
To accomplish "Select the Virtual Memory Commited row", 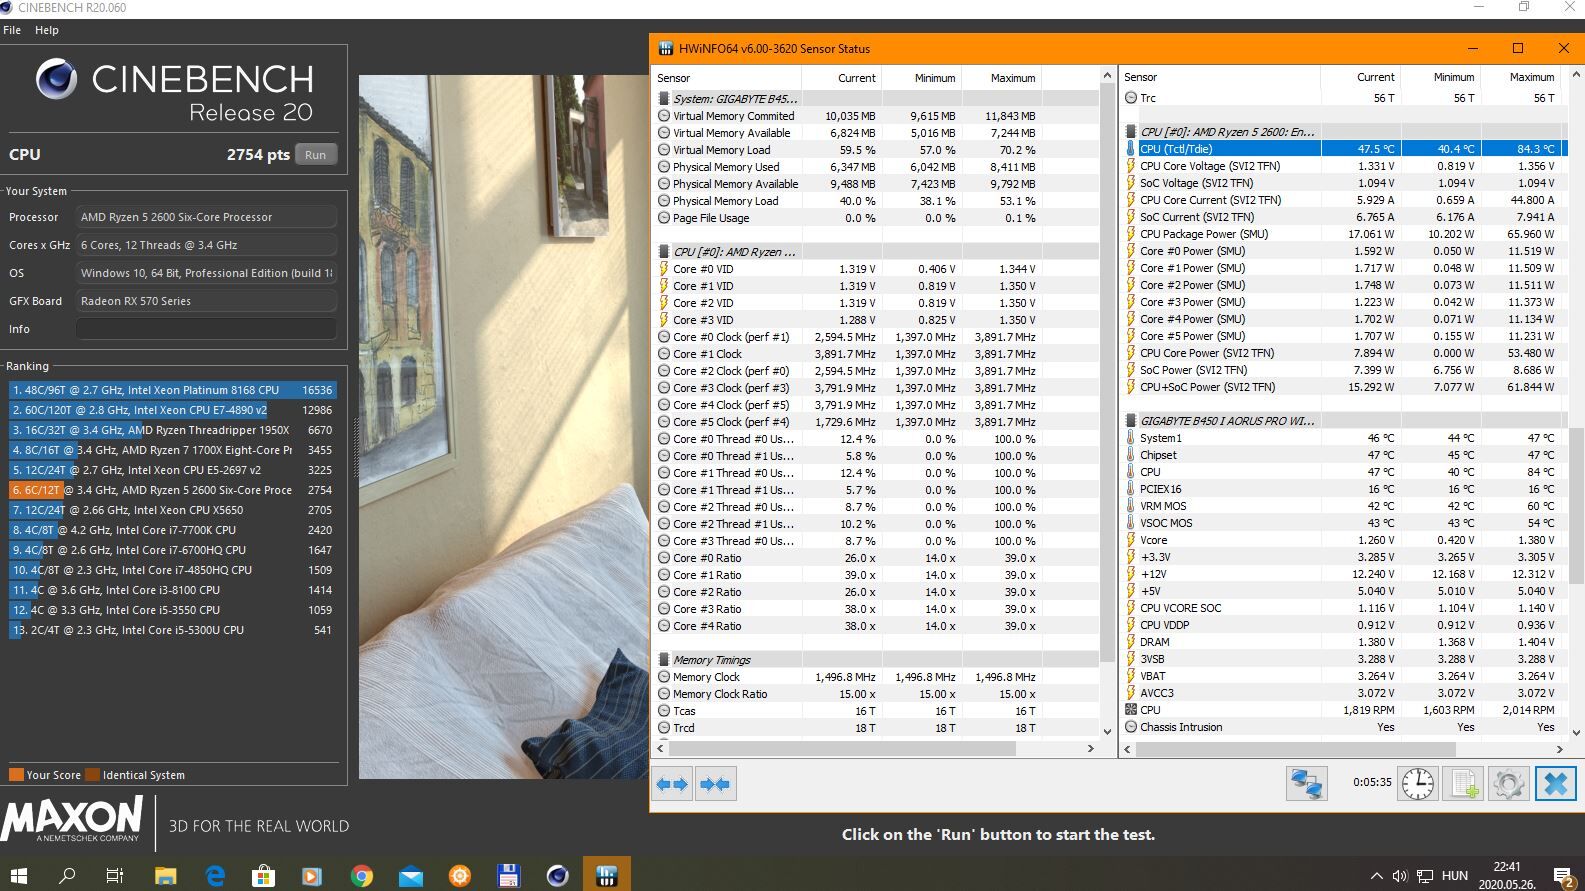I will (x=876, y=116).
